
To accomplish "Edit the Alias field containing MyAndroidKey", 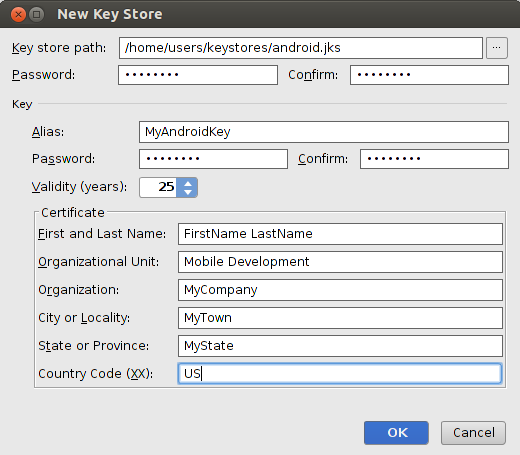I will click(x=324, y=132).
